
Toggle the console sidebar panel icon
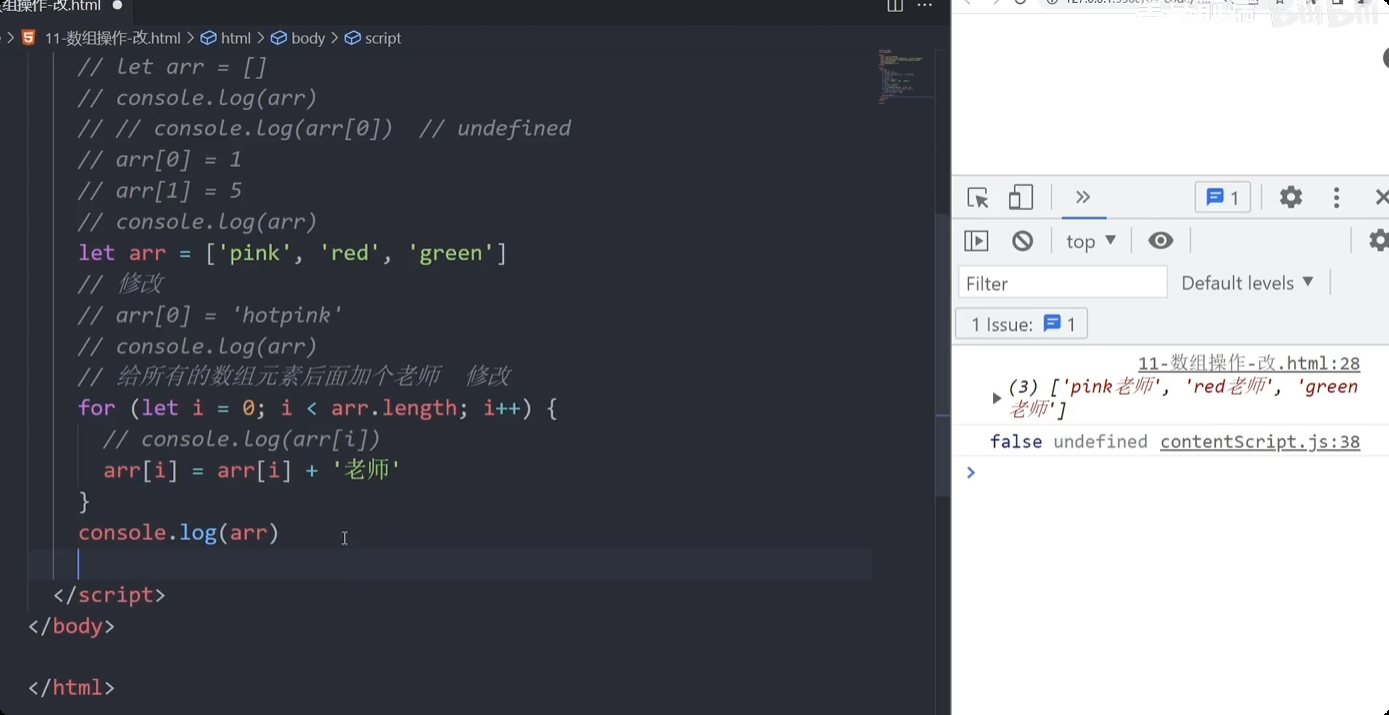tap(976, 241)
